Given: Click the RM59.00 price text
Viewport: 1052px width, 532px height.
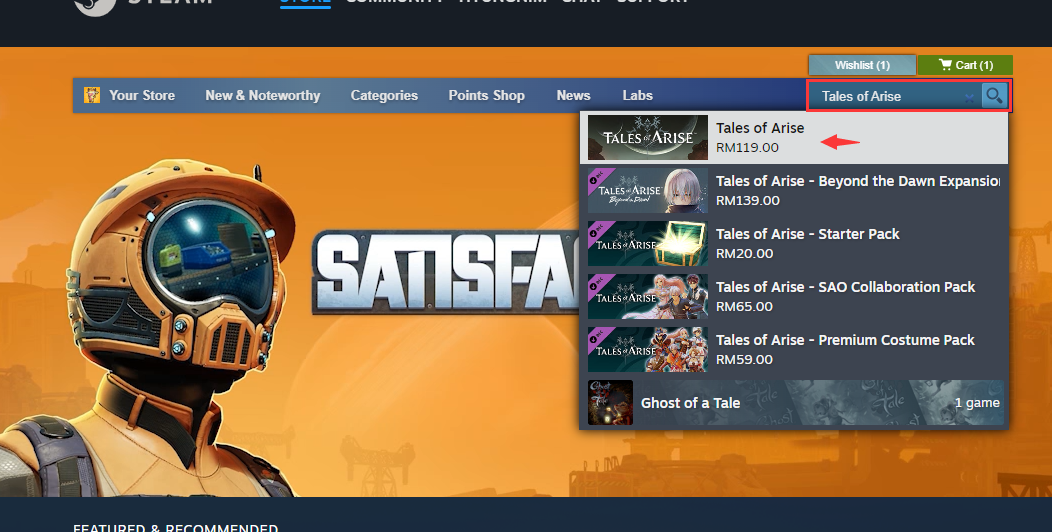Looking at the screenshot, I should (744, 360).
